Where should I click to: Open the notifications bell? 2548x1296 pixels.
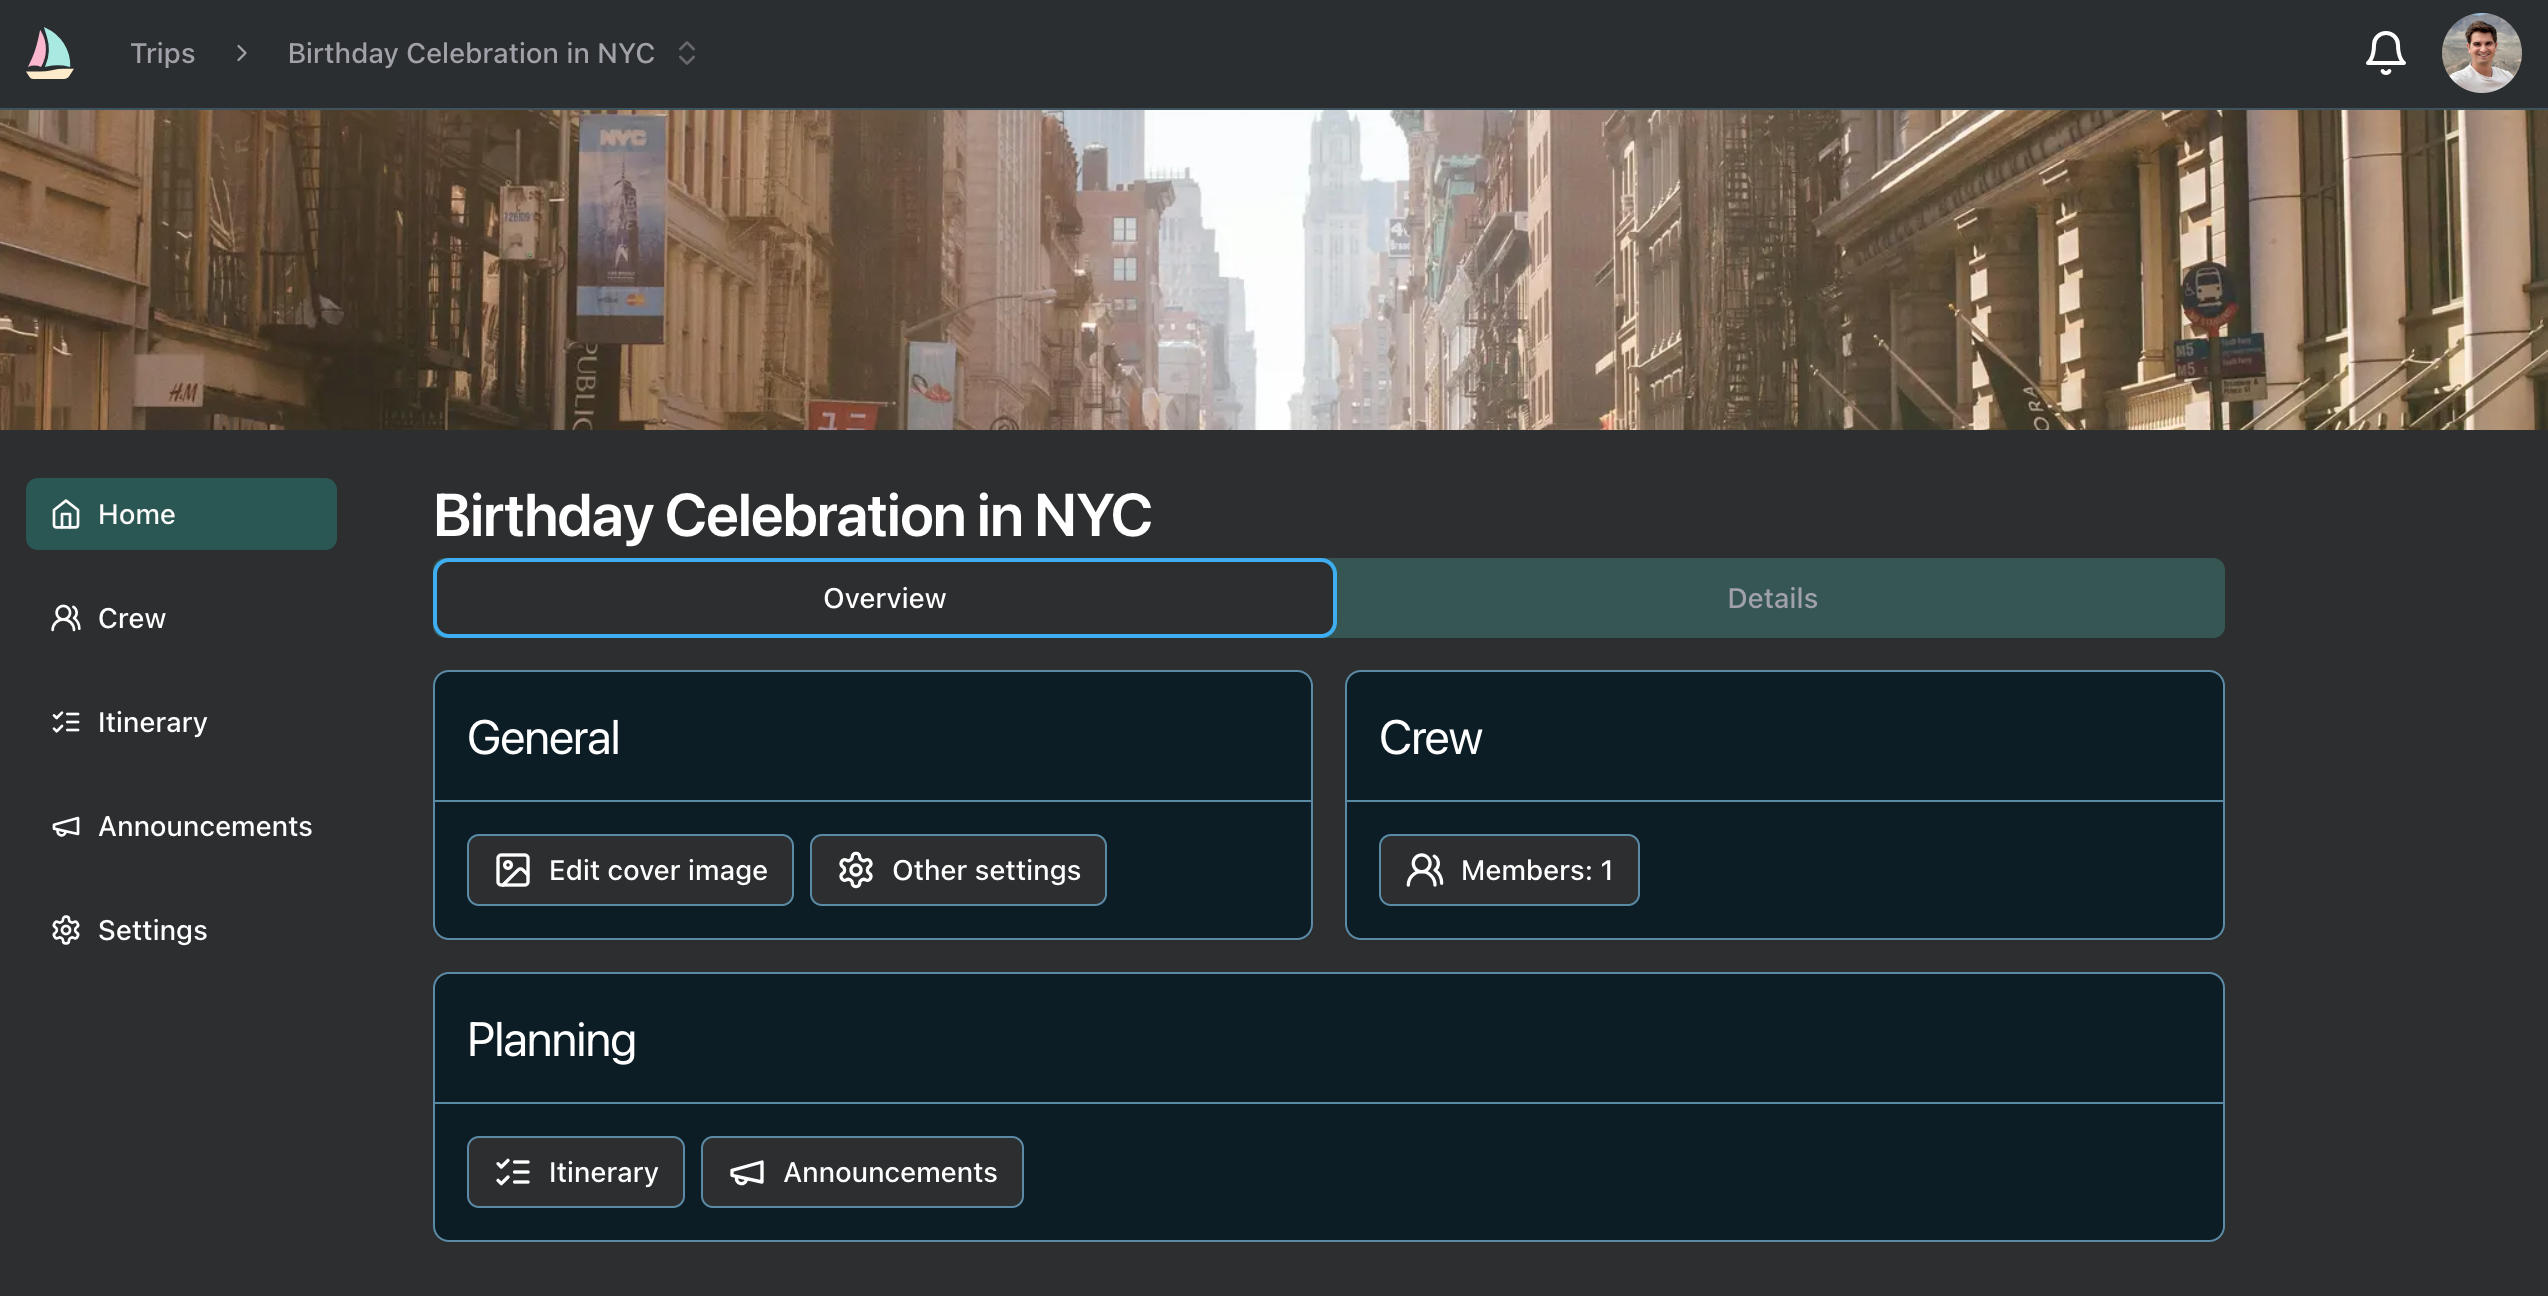tap(2385, 53)
